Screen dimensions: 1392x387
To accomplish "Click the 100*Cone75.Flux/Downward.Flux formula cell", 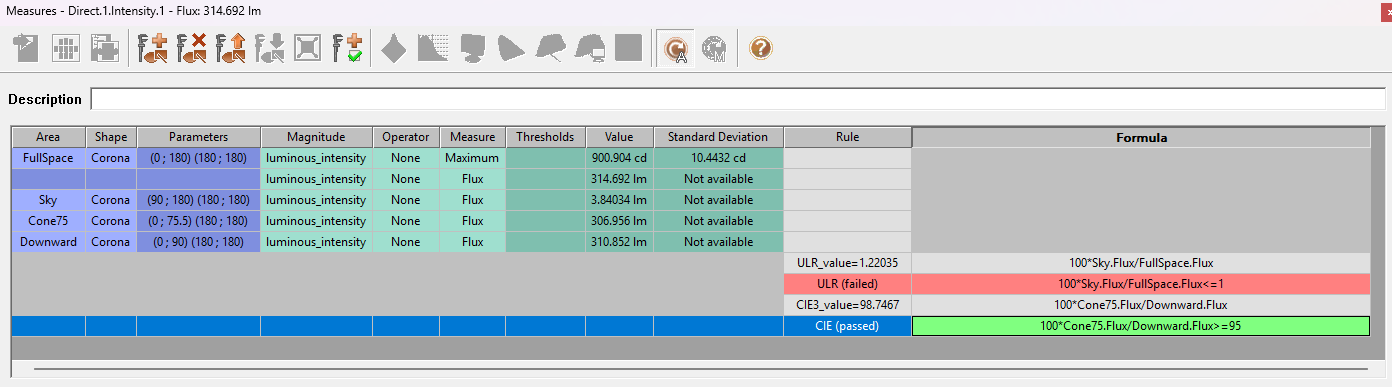I will click(1140, 305).
